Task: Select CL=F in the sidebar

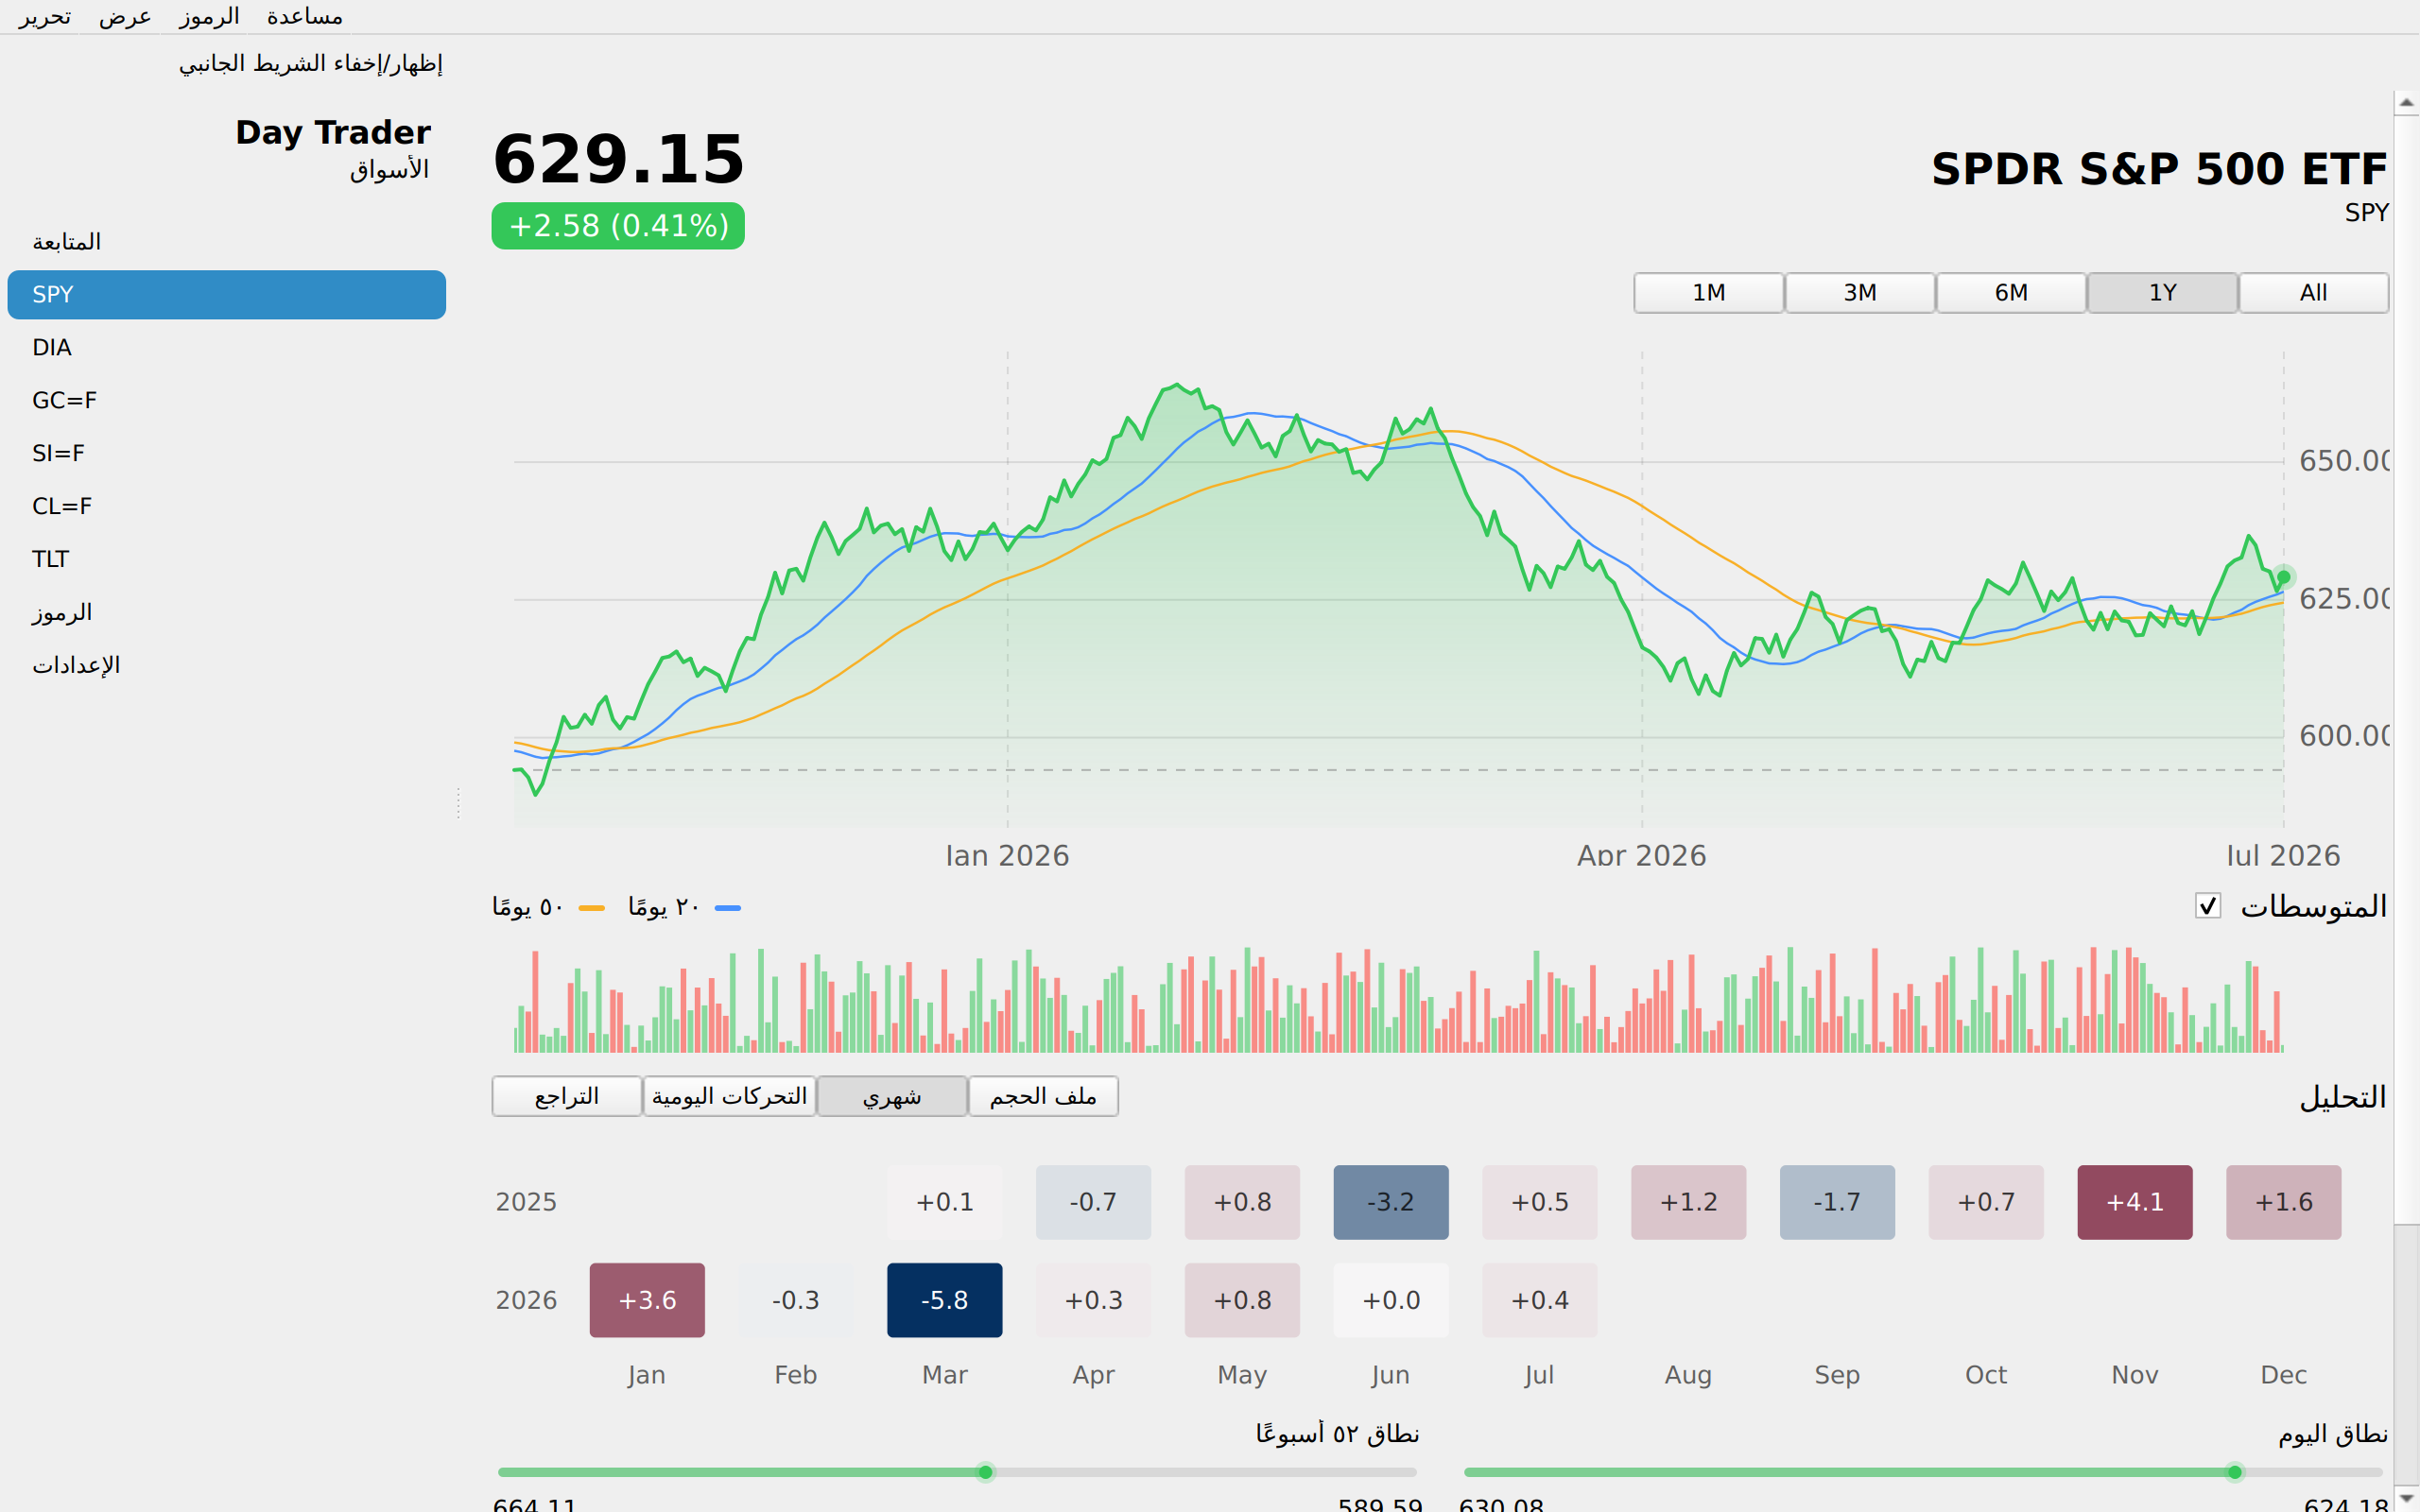Action: (x=227, y=507)
